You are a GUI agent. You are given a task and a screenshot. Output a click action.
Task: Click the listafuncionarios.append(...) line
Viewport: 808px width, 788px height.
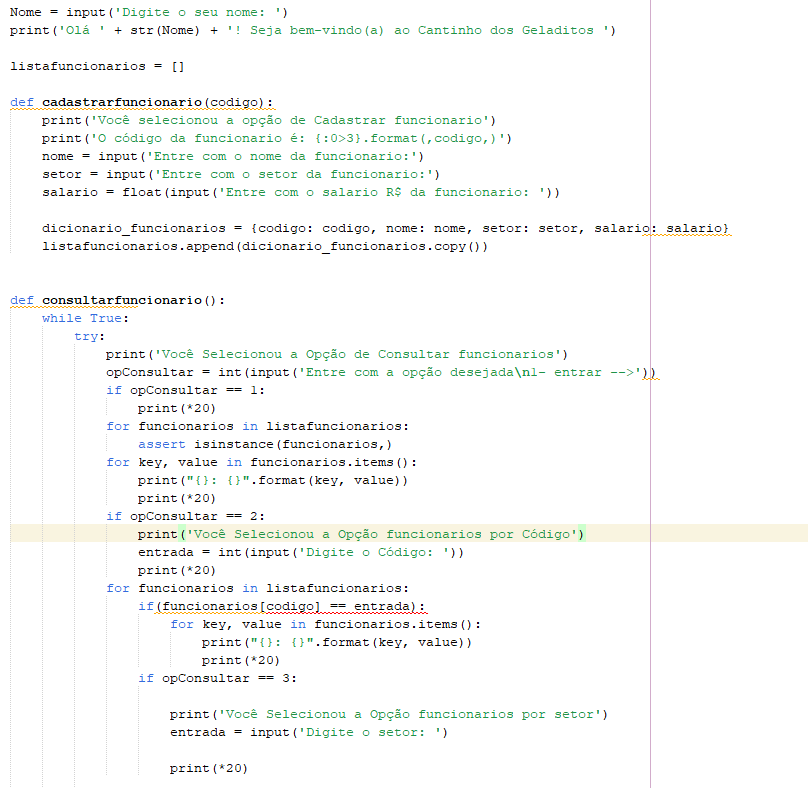pos(265,247)
